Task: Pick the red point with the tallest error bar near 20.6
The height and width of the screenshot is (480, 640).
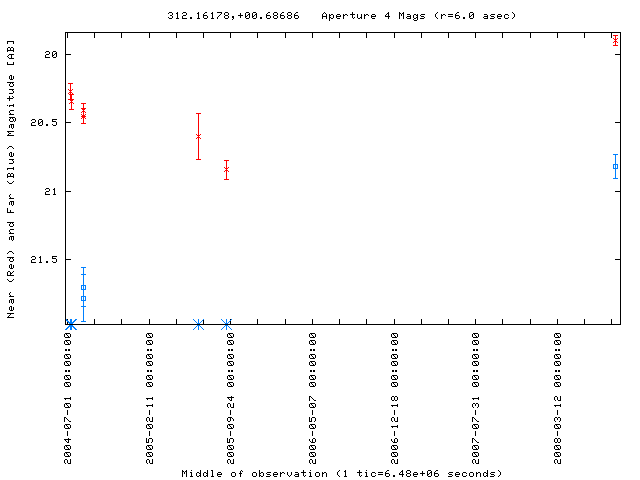Action: click(x=198, y=136)
